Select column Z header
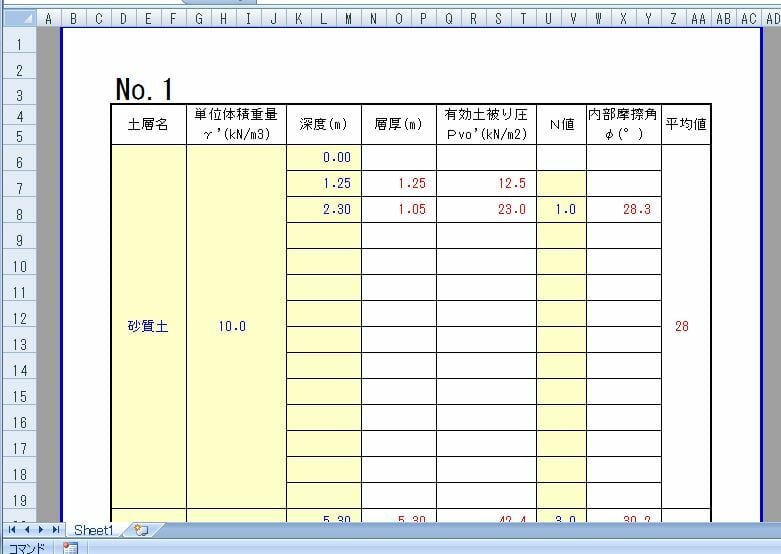The height and width of the screenshot is (554, 781). [673, 19]
